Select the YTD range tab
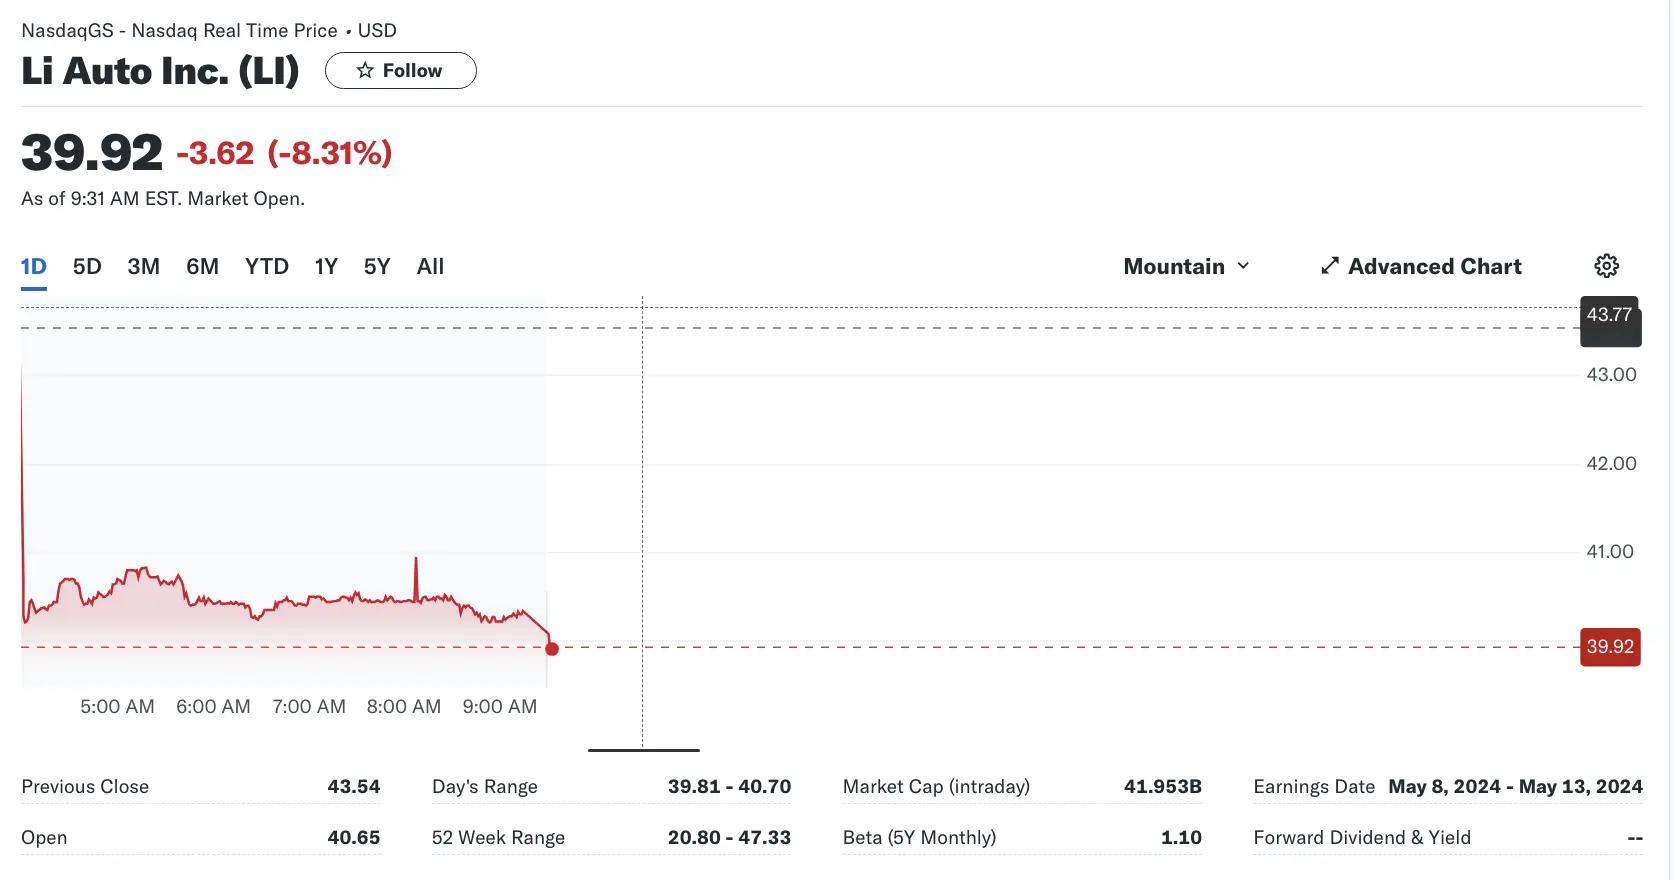1674x880 pixels. (267, 266)
